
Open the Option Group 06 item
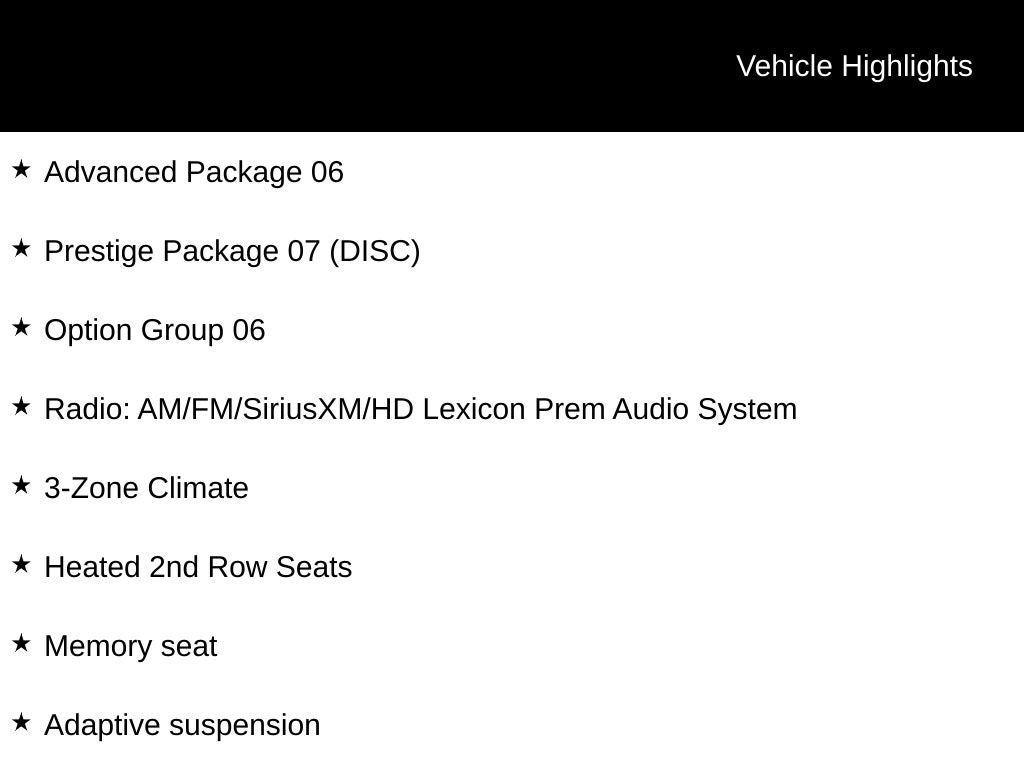pyautogui.click(x=155, y=330)
